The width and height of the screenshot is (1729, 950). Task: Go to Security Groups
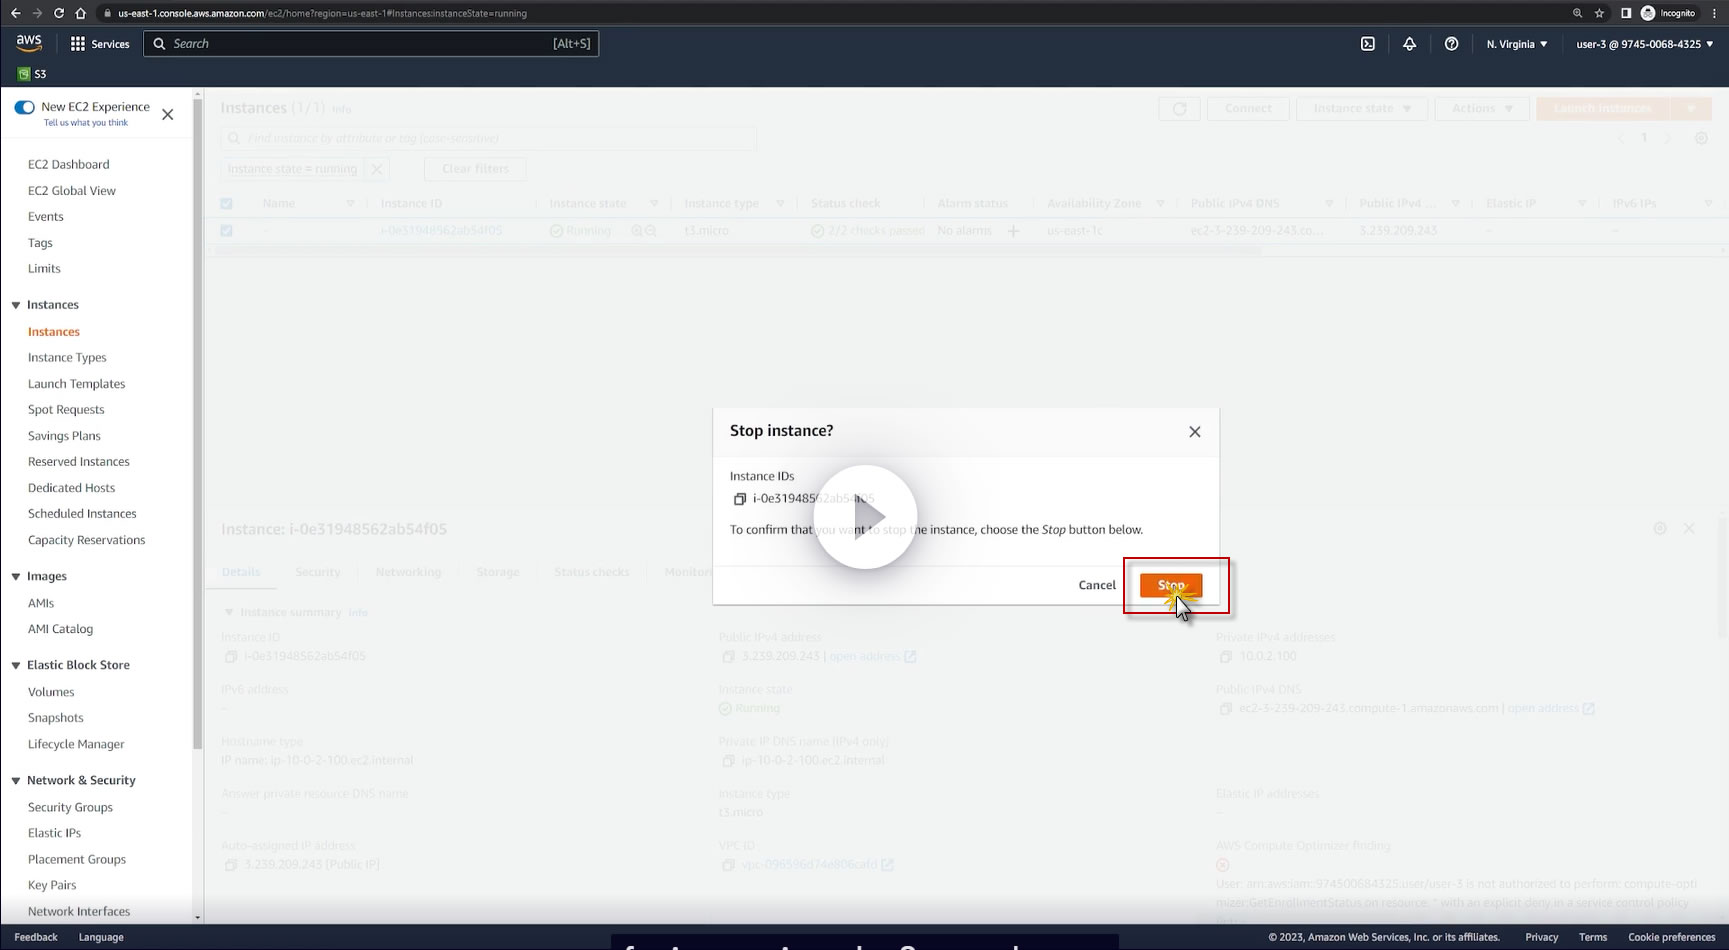tap(70, 807)
